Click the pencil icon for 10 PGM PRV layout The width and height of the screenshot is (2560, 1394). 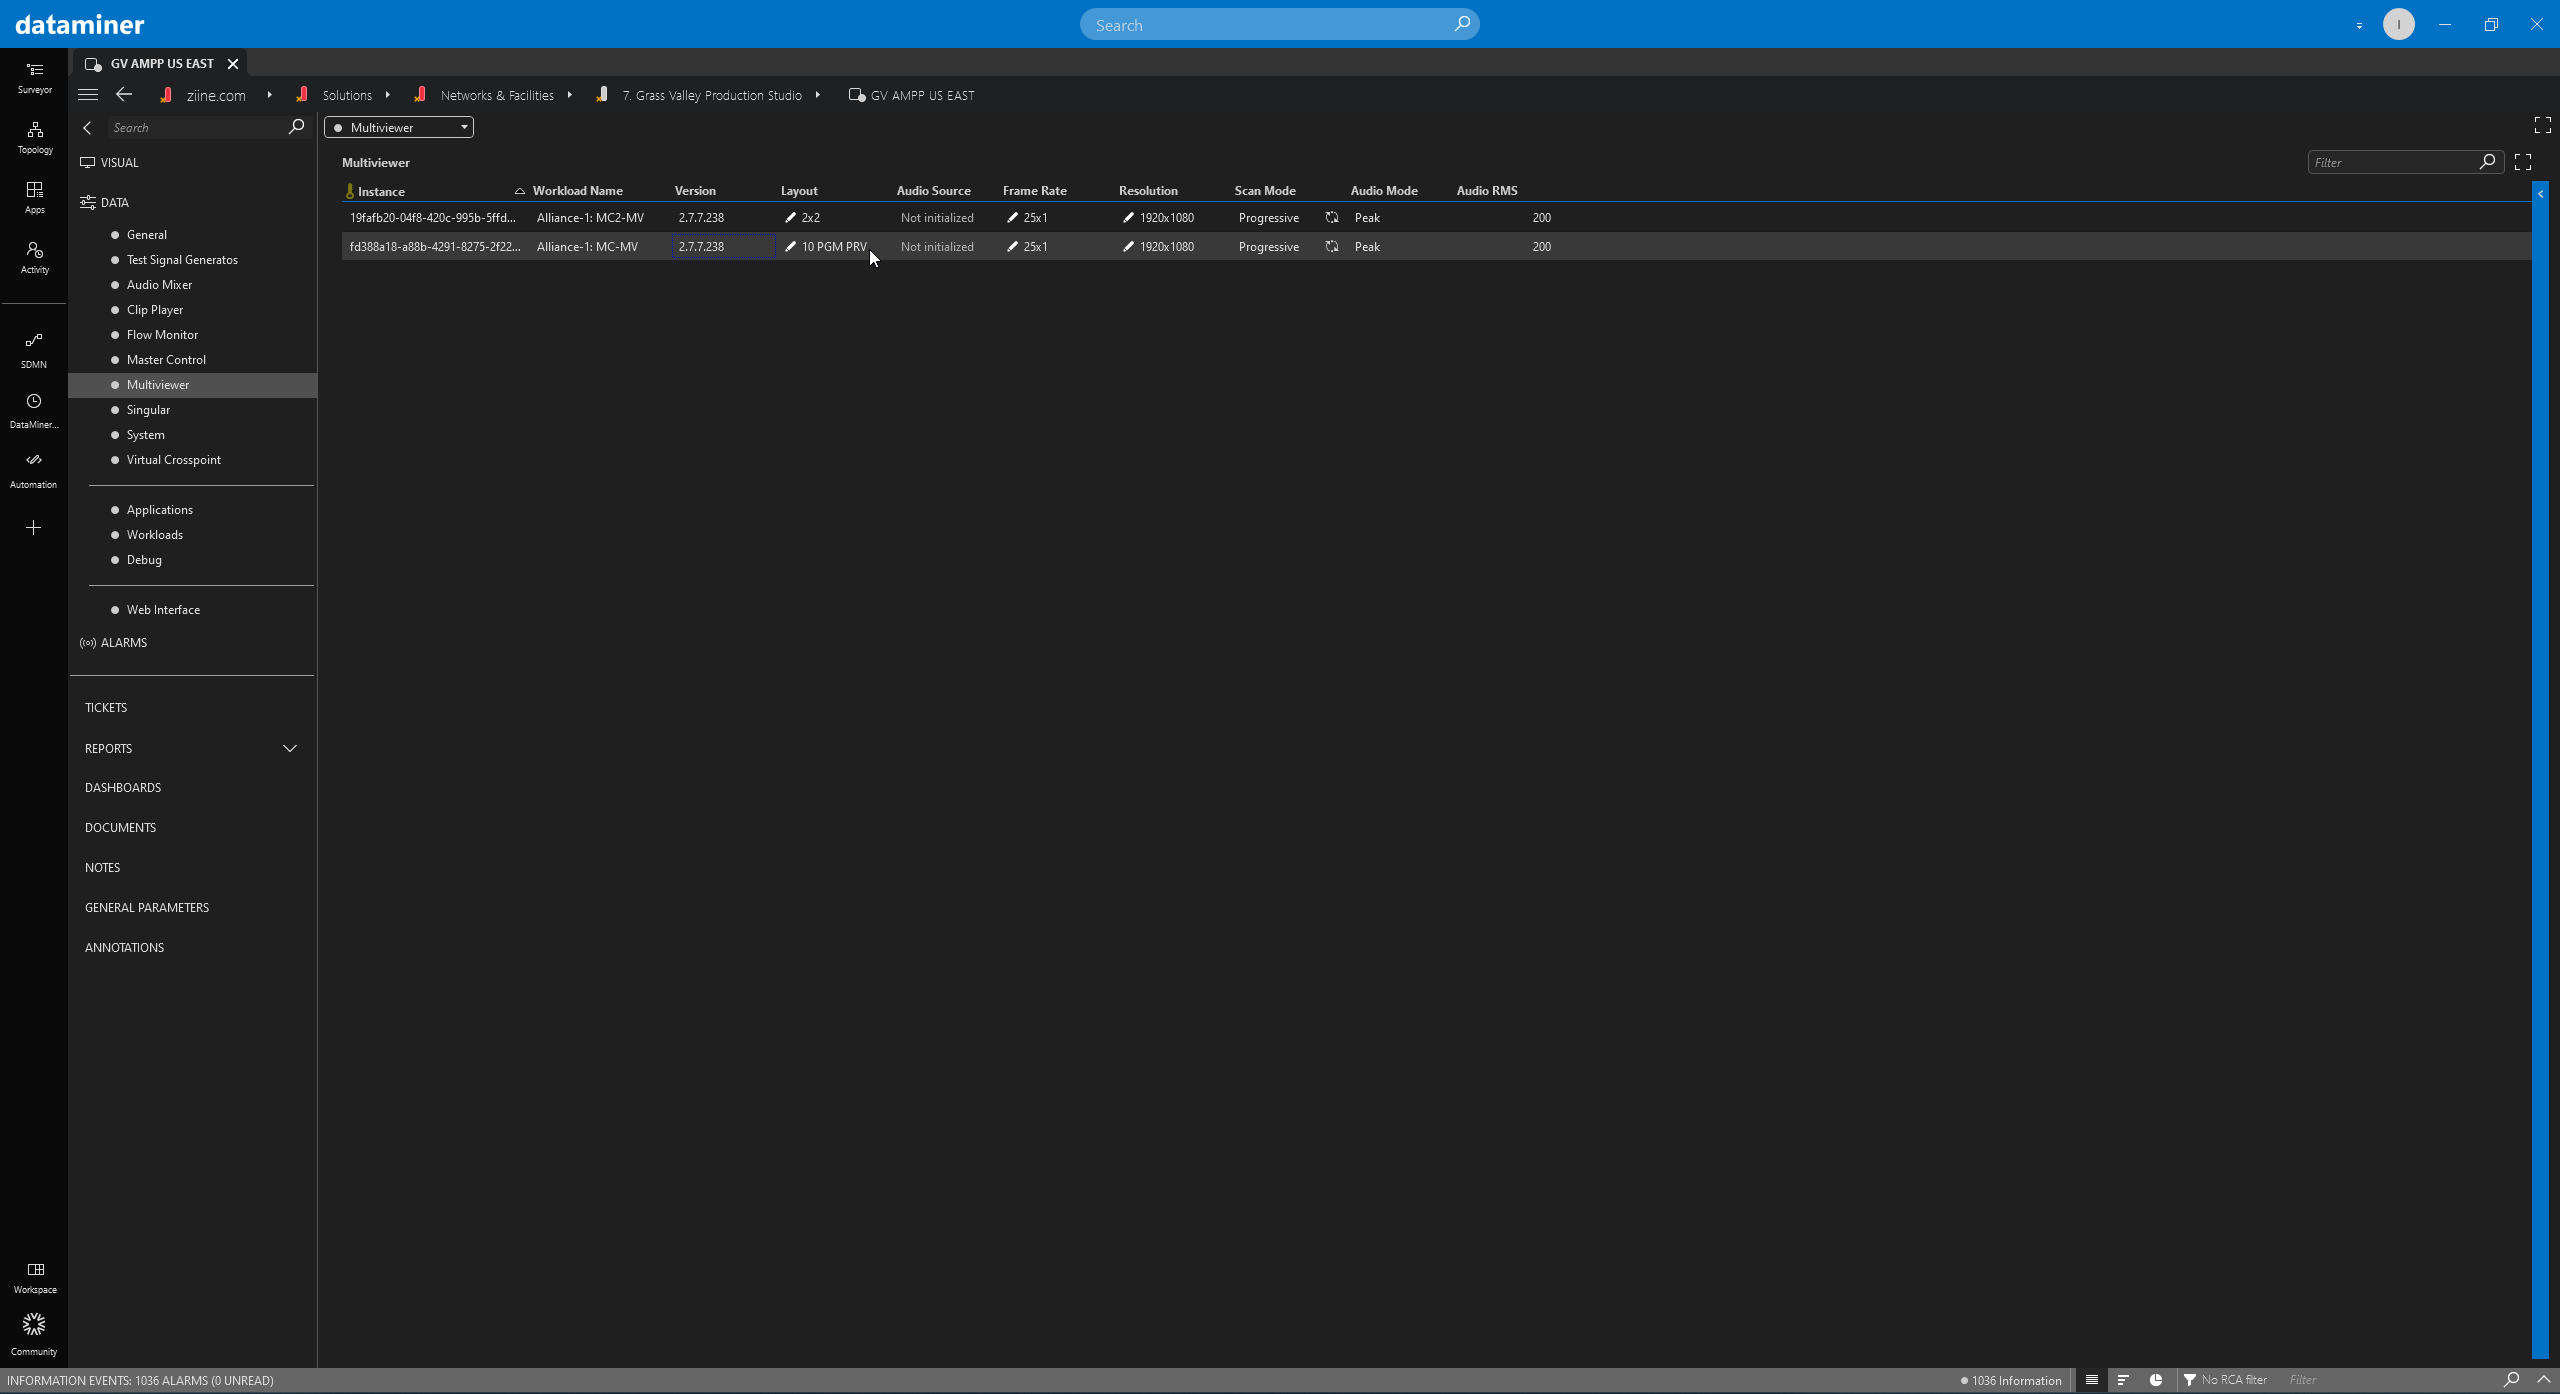790,246
